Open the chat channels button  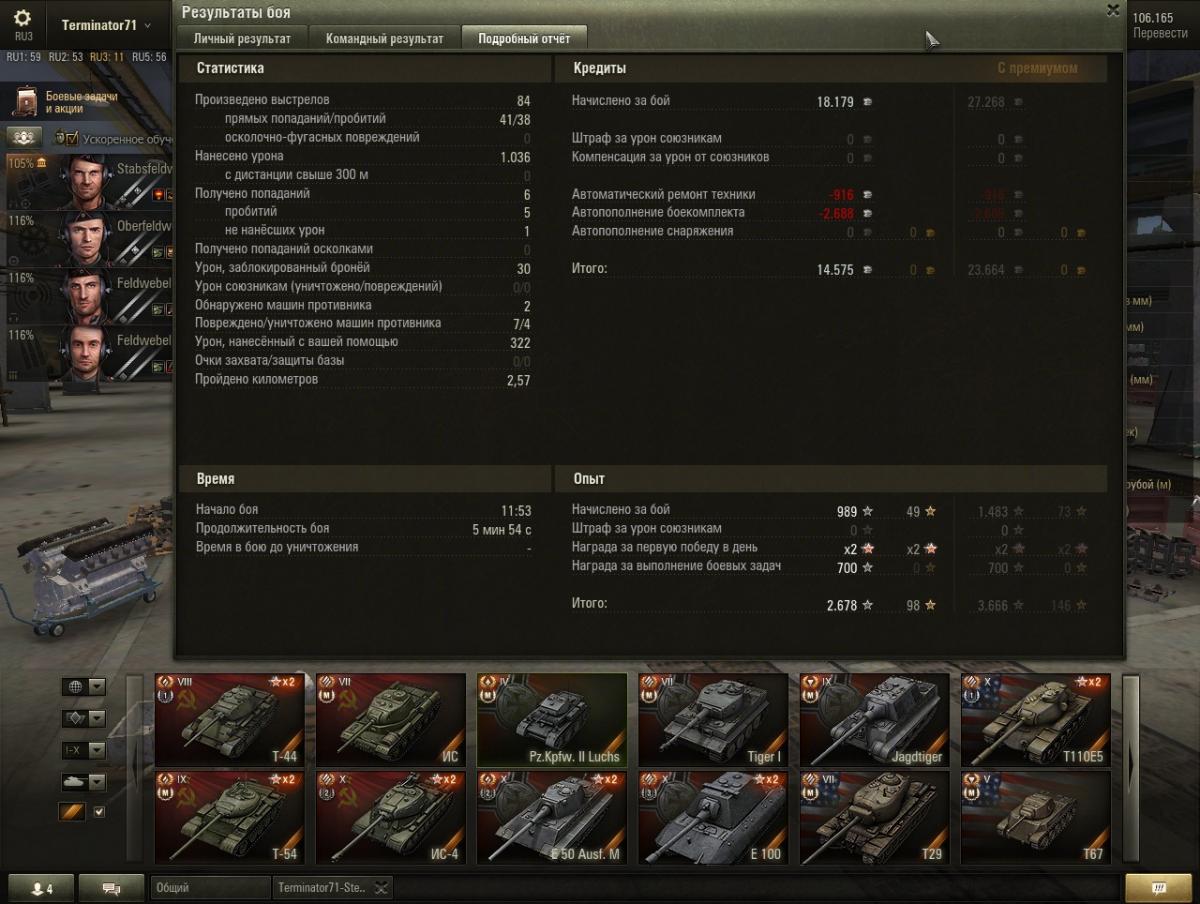111,888
